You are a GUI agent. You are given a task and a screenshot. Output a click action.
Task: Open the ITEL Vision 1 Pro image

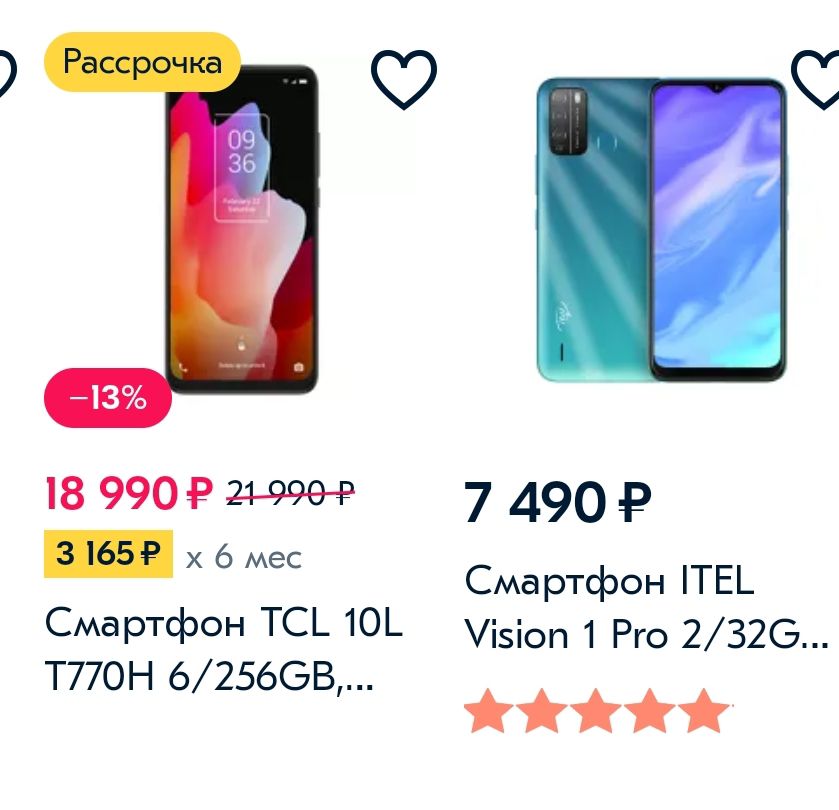click(x=661, y=230)
